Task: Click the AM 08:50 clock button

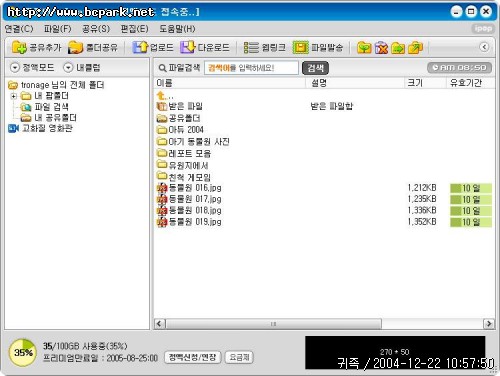Action: pyautogui.click(x=459, y=68)
